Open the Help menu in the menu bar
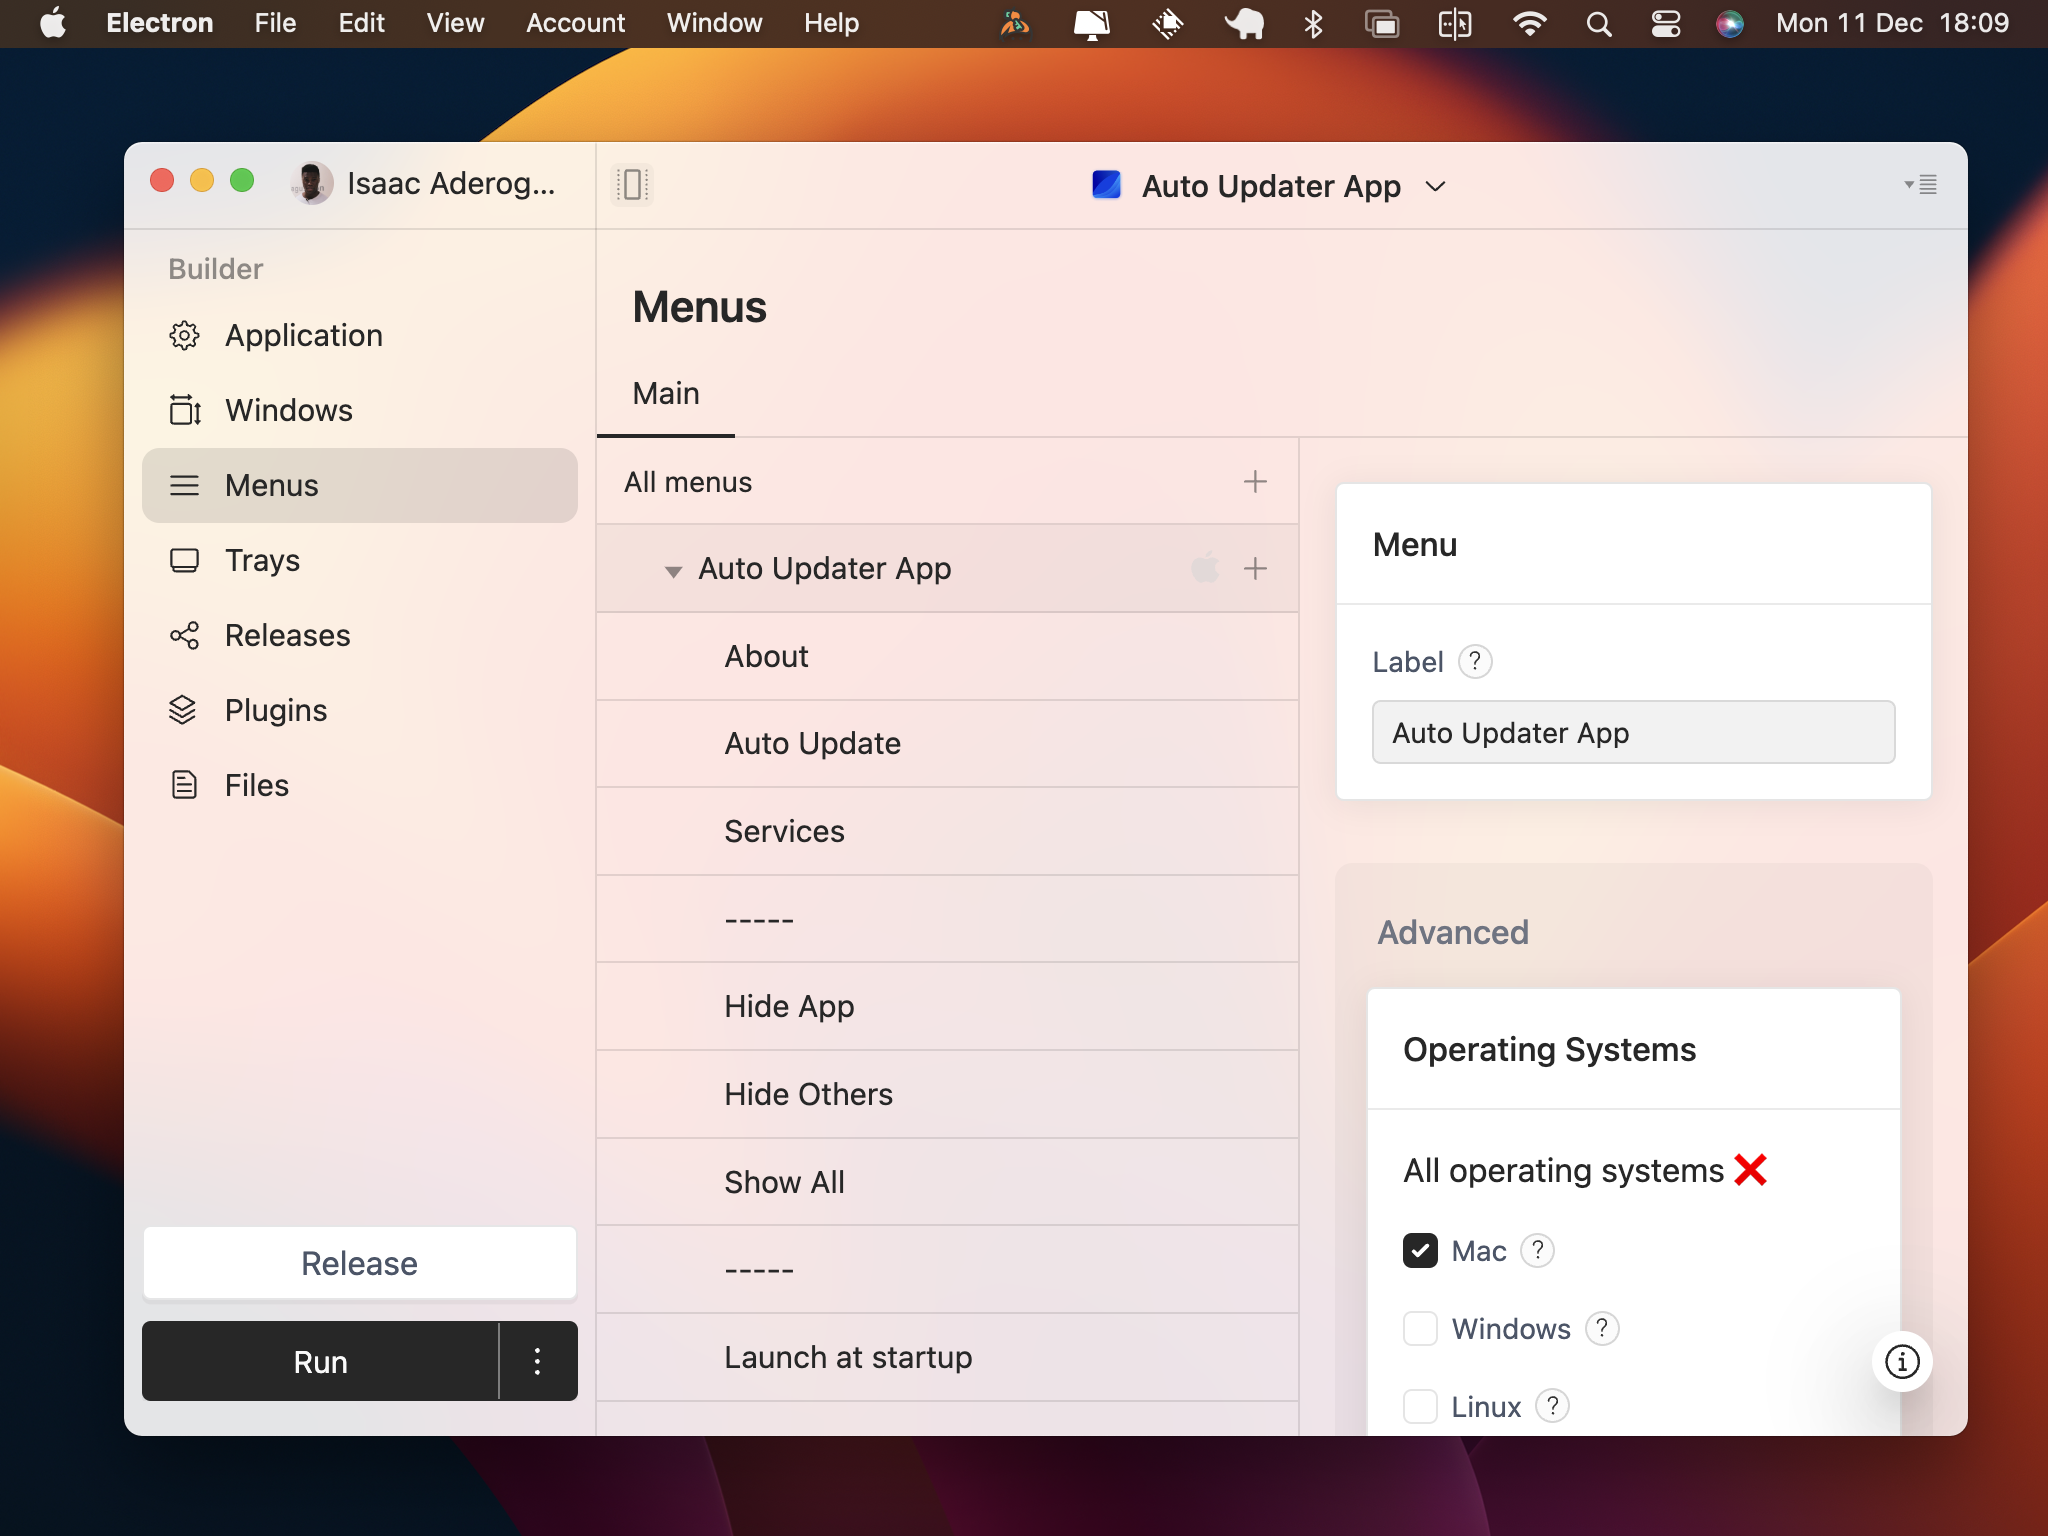This screenshot has height=1536, width=2048. [830, 22]
